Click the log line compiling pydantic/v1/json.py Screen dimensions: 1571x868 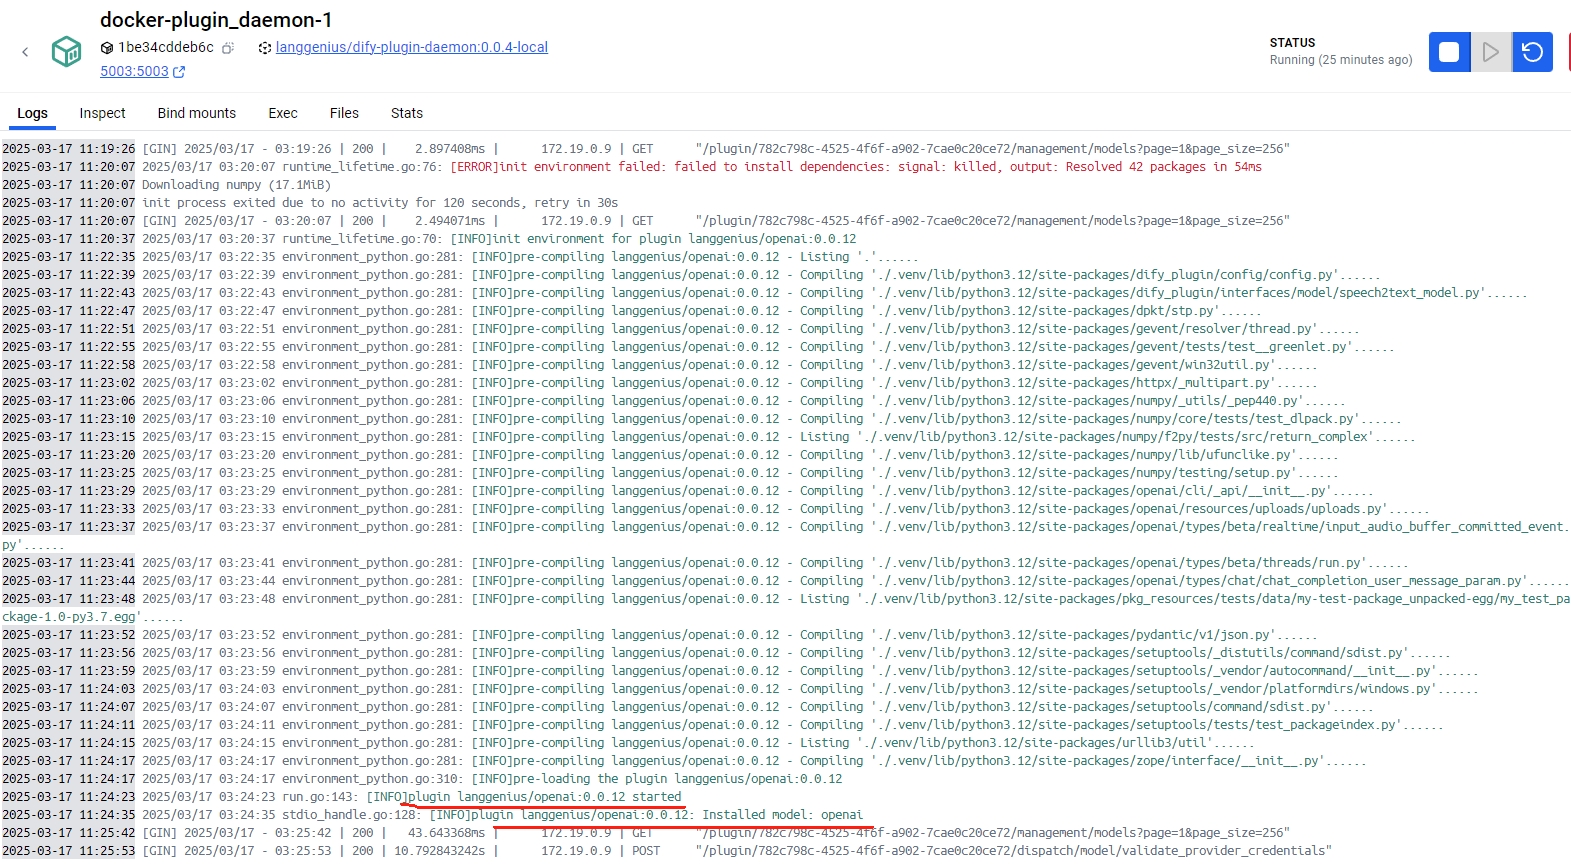coord(660,635)
